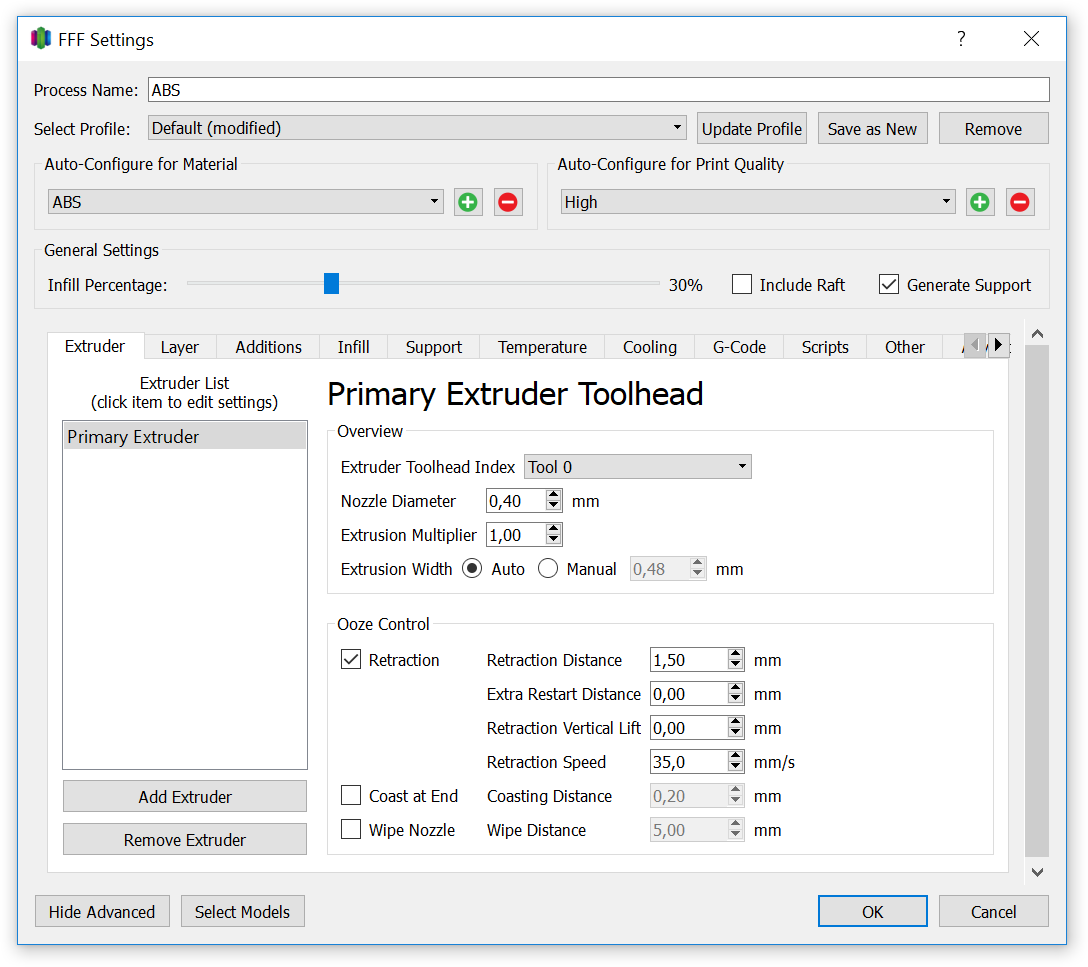This screenshot has height=967, width=1088.
Task: Enable Coast at End option
Action: [351, 795]
